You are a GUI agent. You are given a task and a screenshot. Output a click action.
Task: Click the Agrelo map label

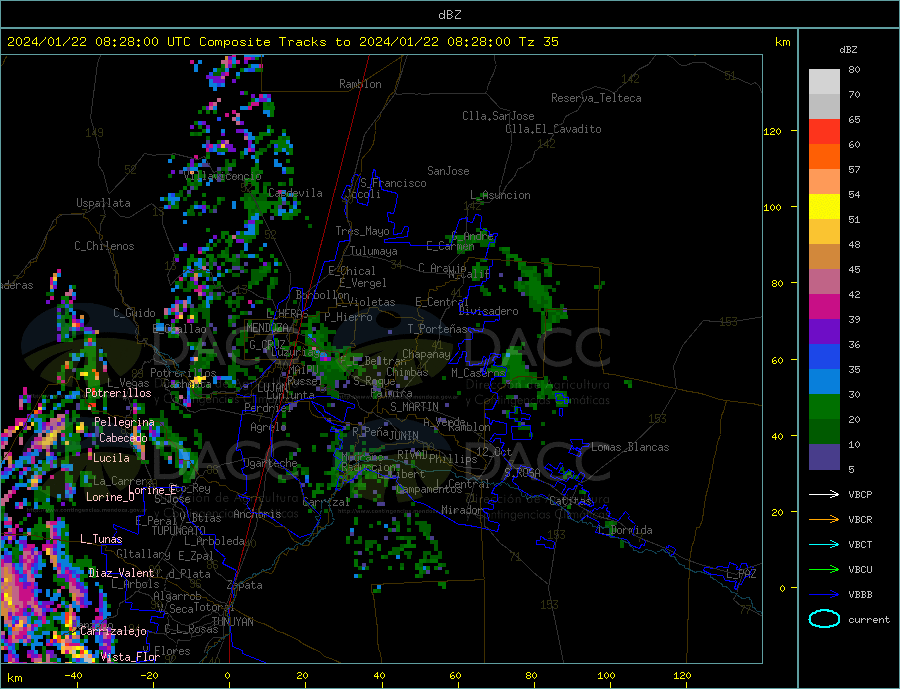pyautogui.click(x=268, y=427)
